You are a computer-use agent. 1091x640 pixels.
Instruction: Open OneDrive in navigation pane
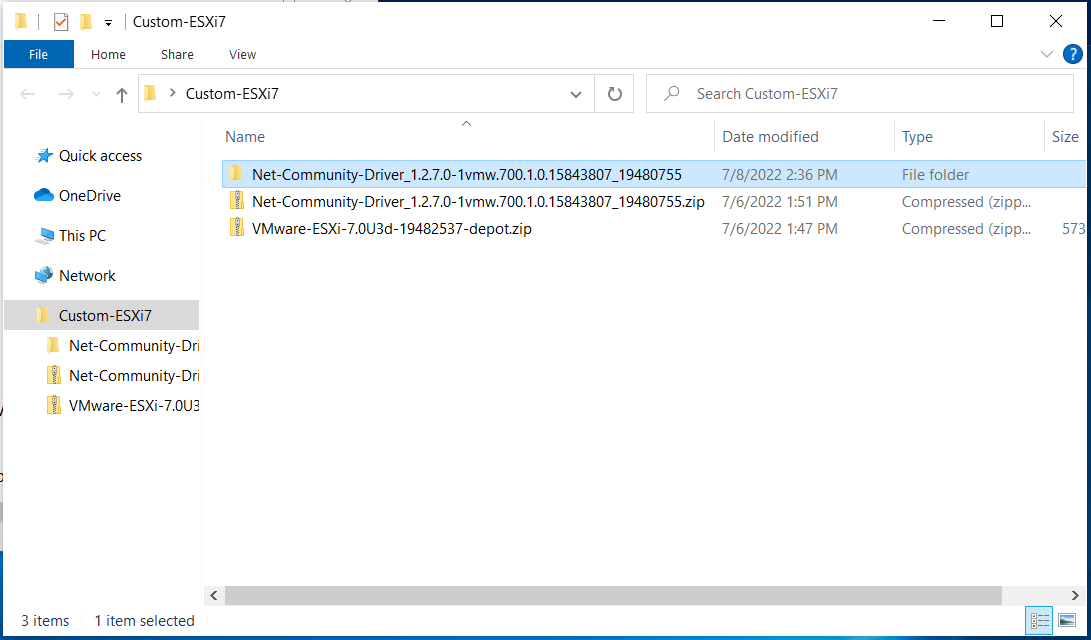(90, 195)
